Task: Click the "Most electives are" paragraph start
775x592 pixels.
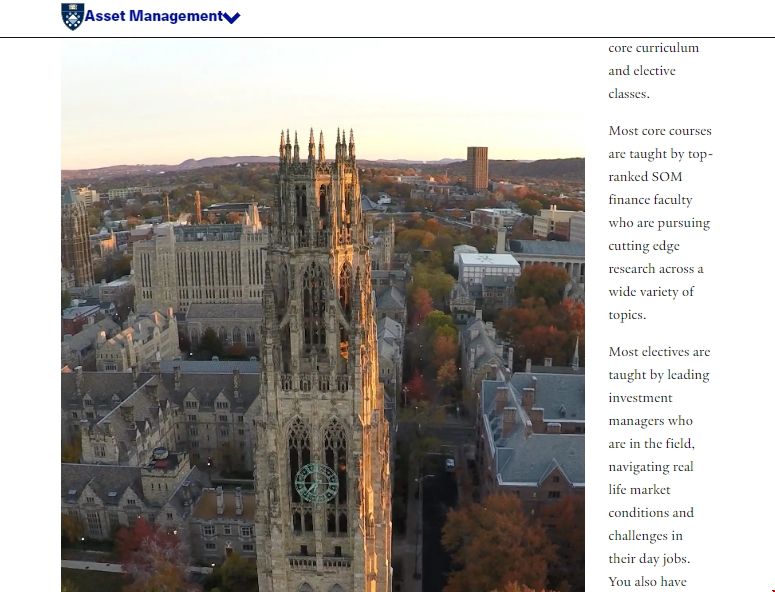Action: (659, 352)
